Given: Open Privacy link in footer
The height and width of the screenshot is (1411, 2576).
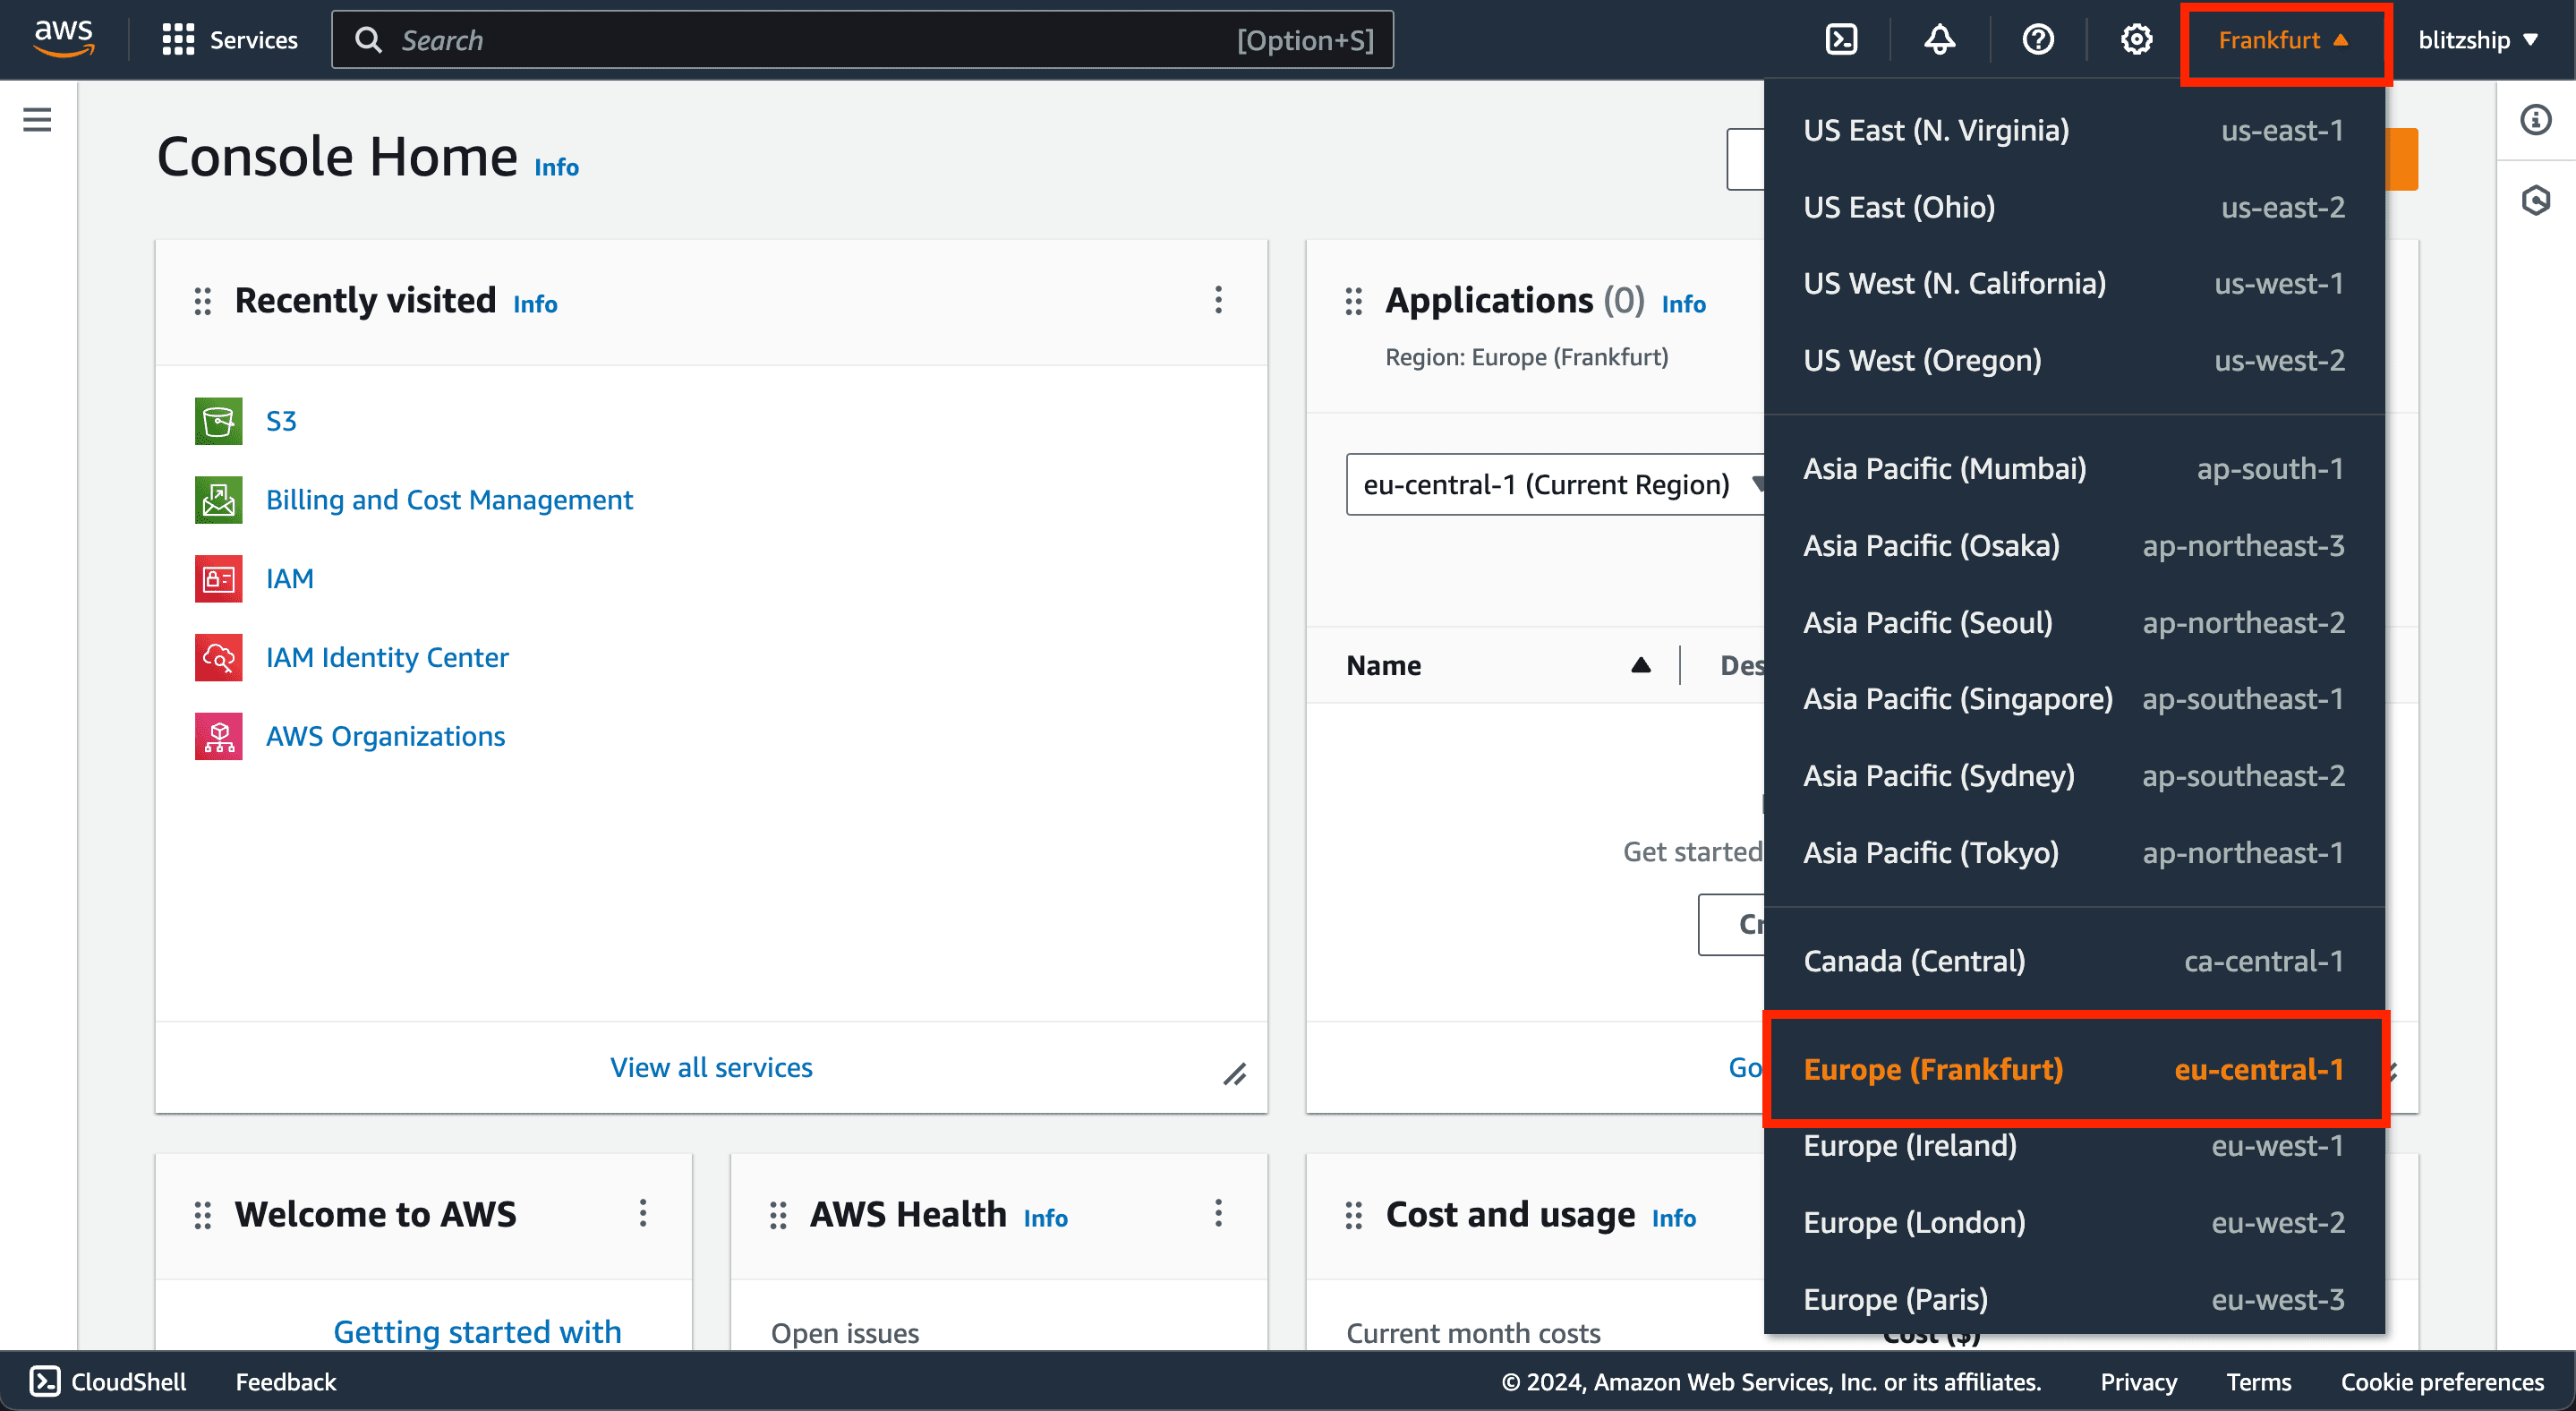Looking at the screenshot, I should pyautogui.click(x=2138, y=1382).
